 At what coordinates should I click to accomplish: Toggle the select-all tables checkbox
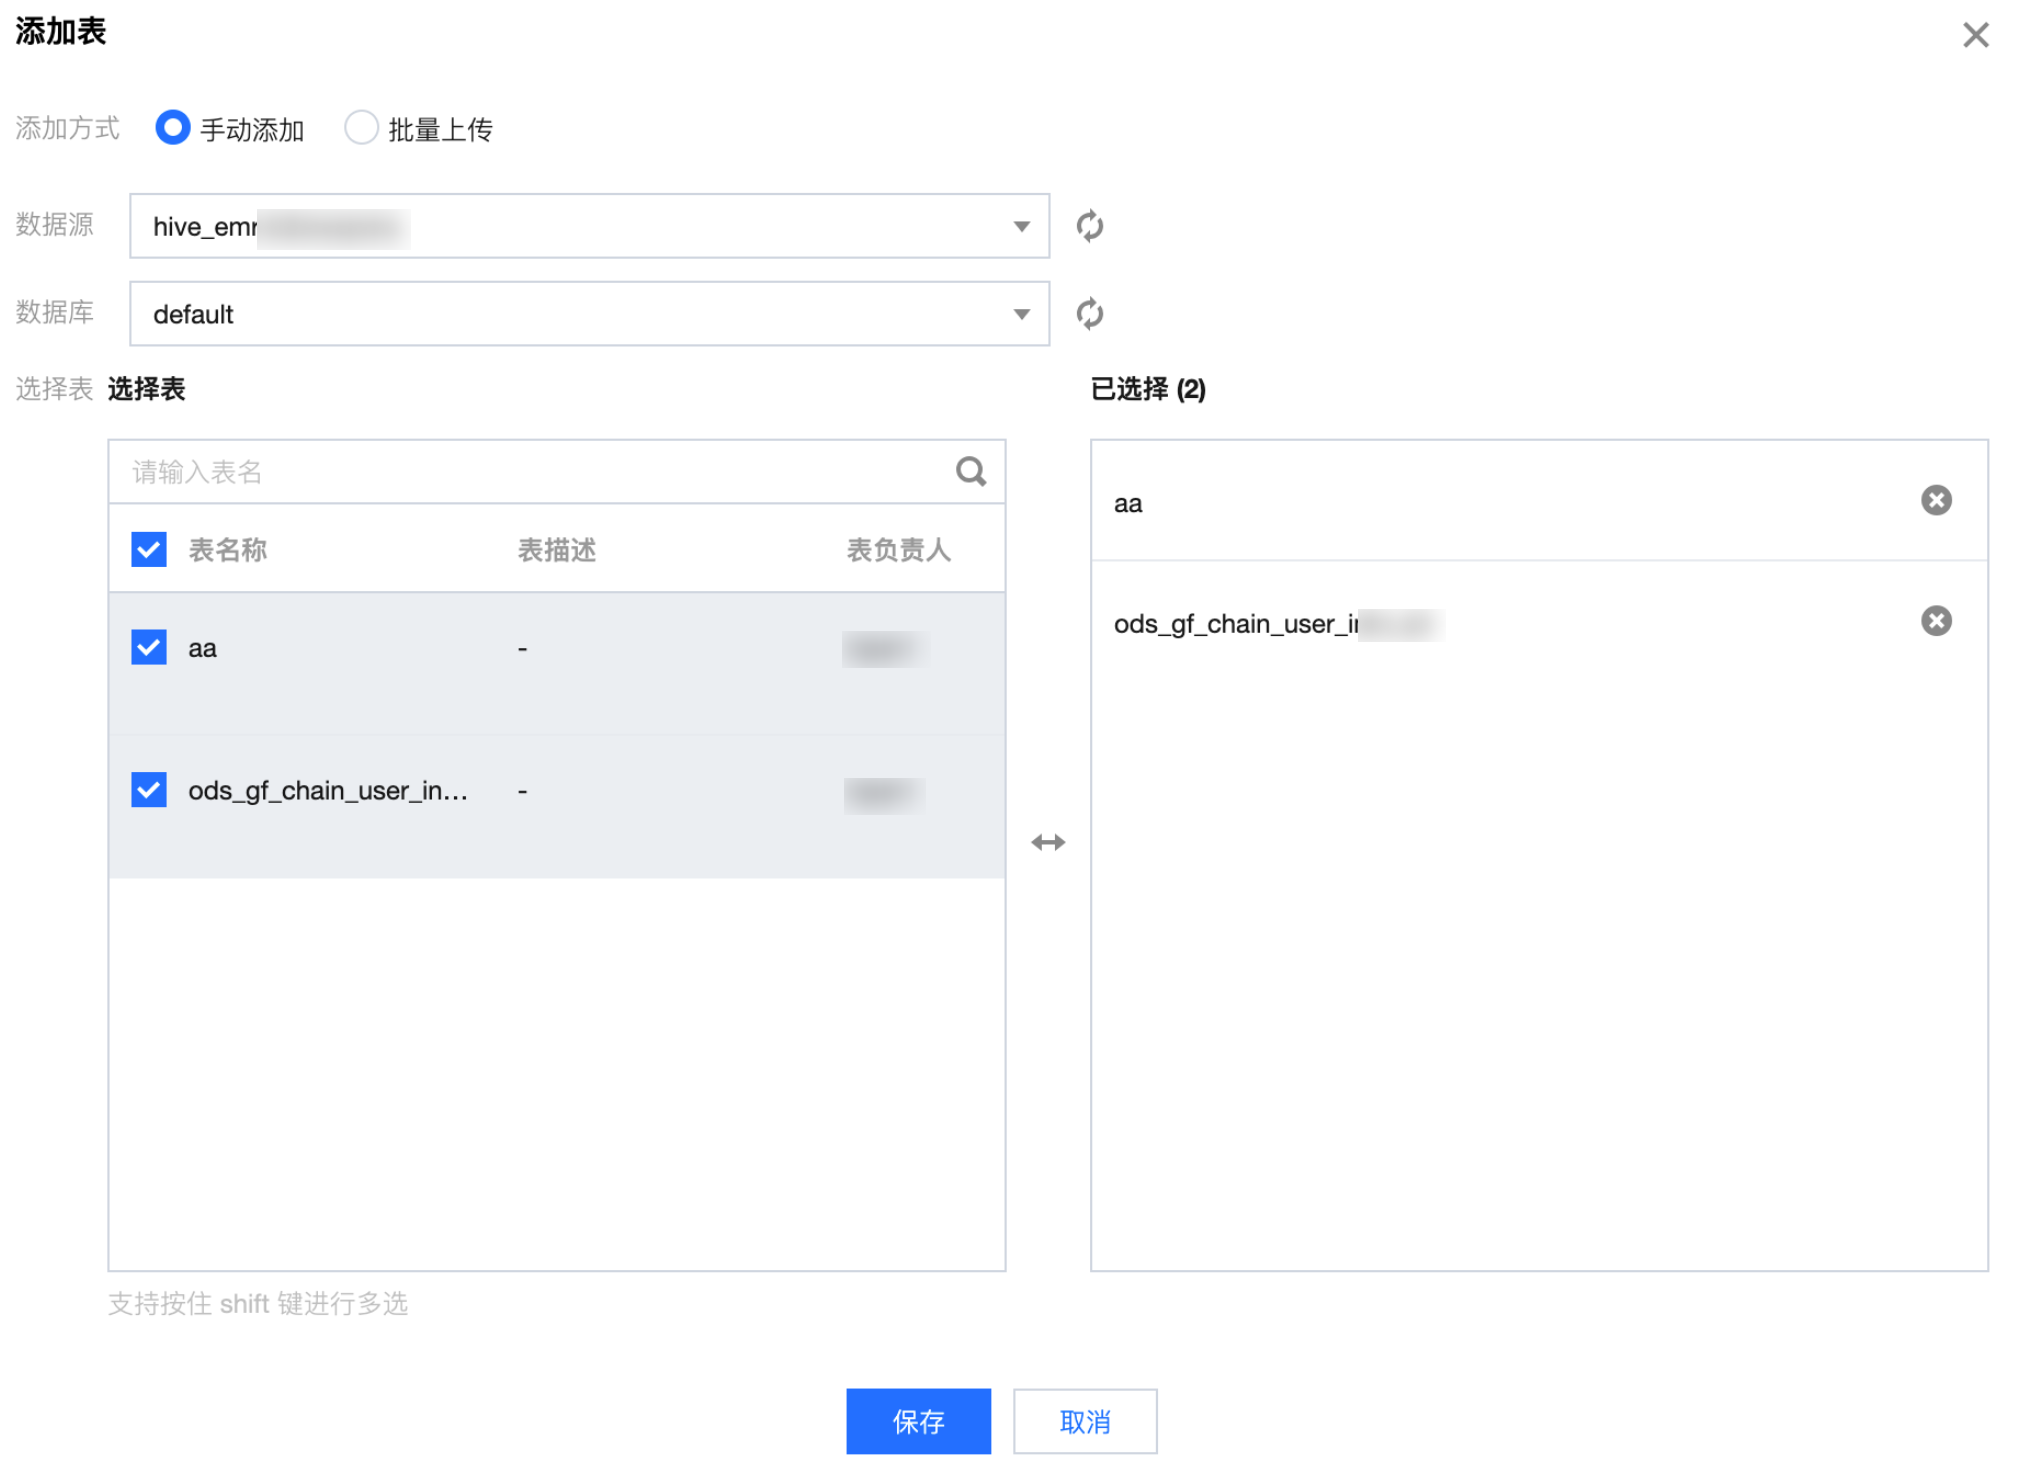[x=149, y=549]
